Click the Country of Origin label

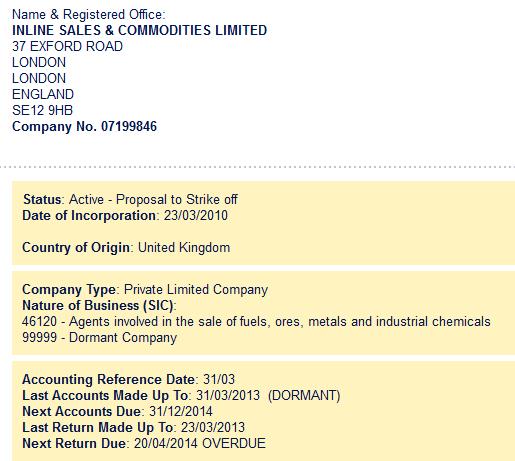pyautogui.click(x=76, y=248)
